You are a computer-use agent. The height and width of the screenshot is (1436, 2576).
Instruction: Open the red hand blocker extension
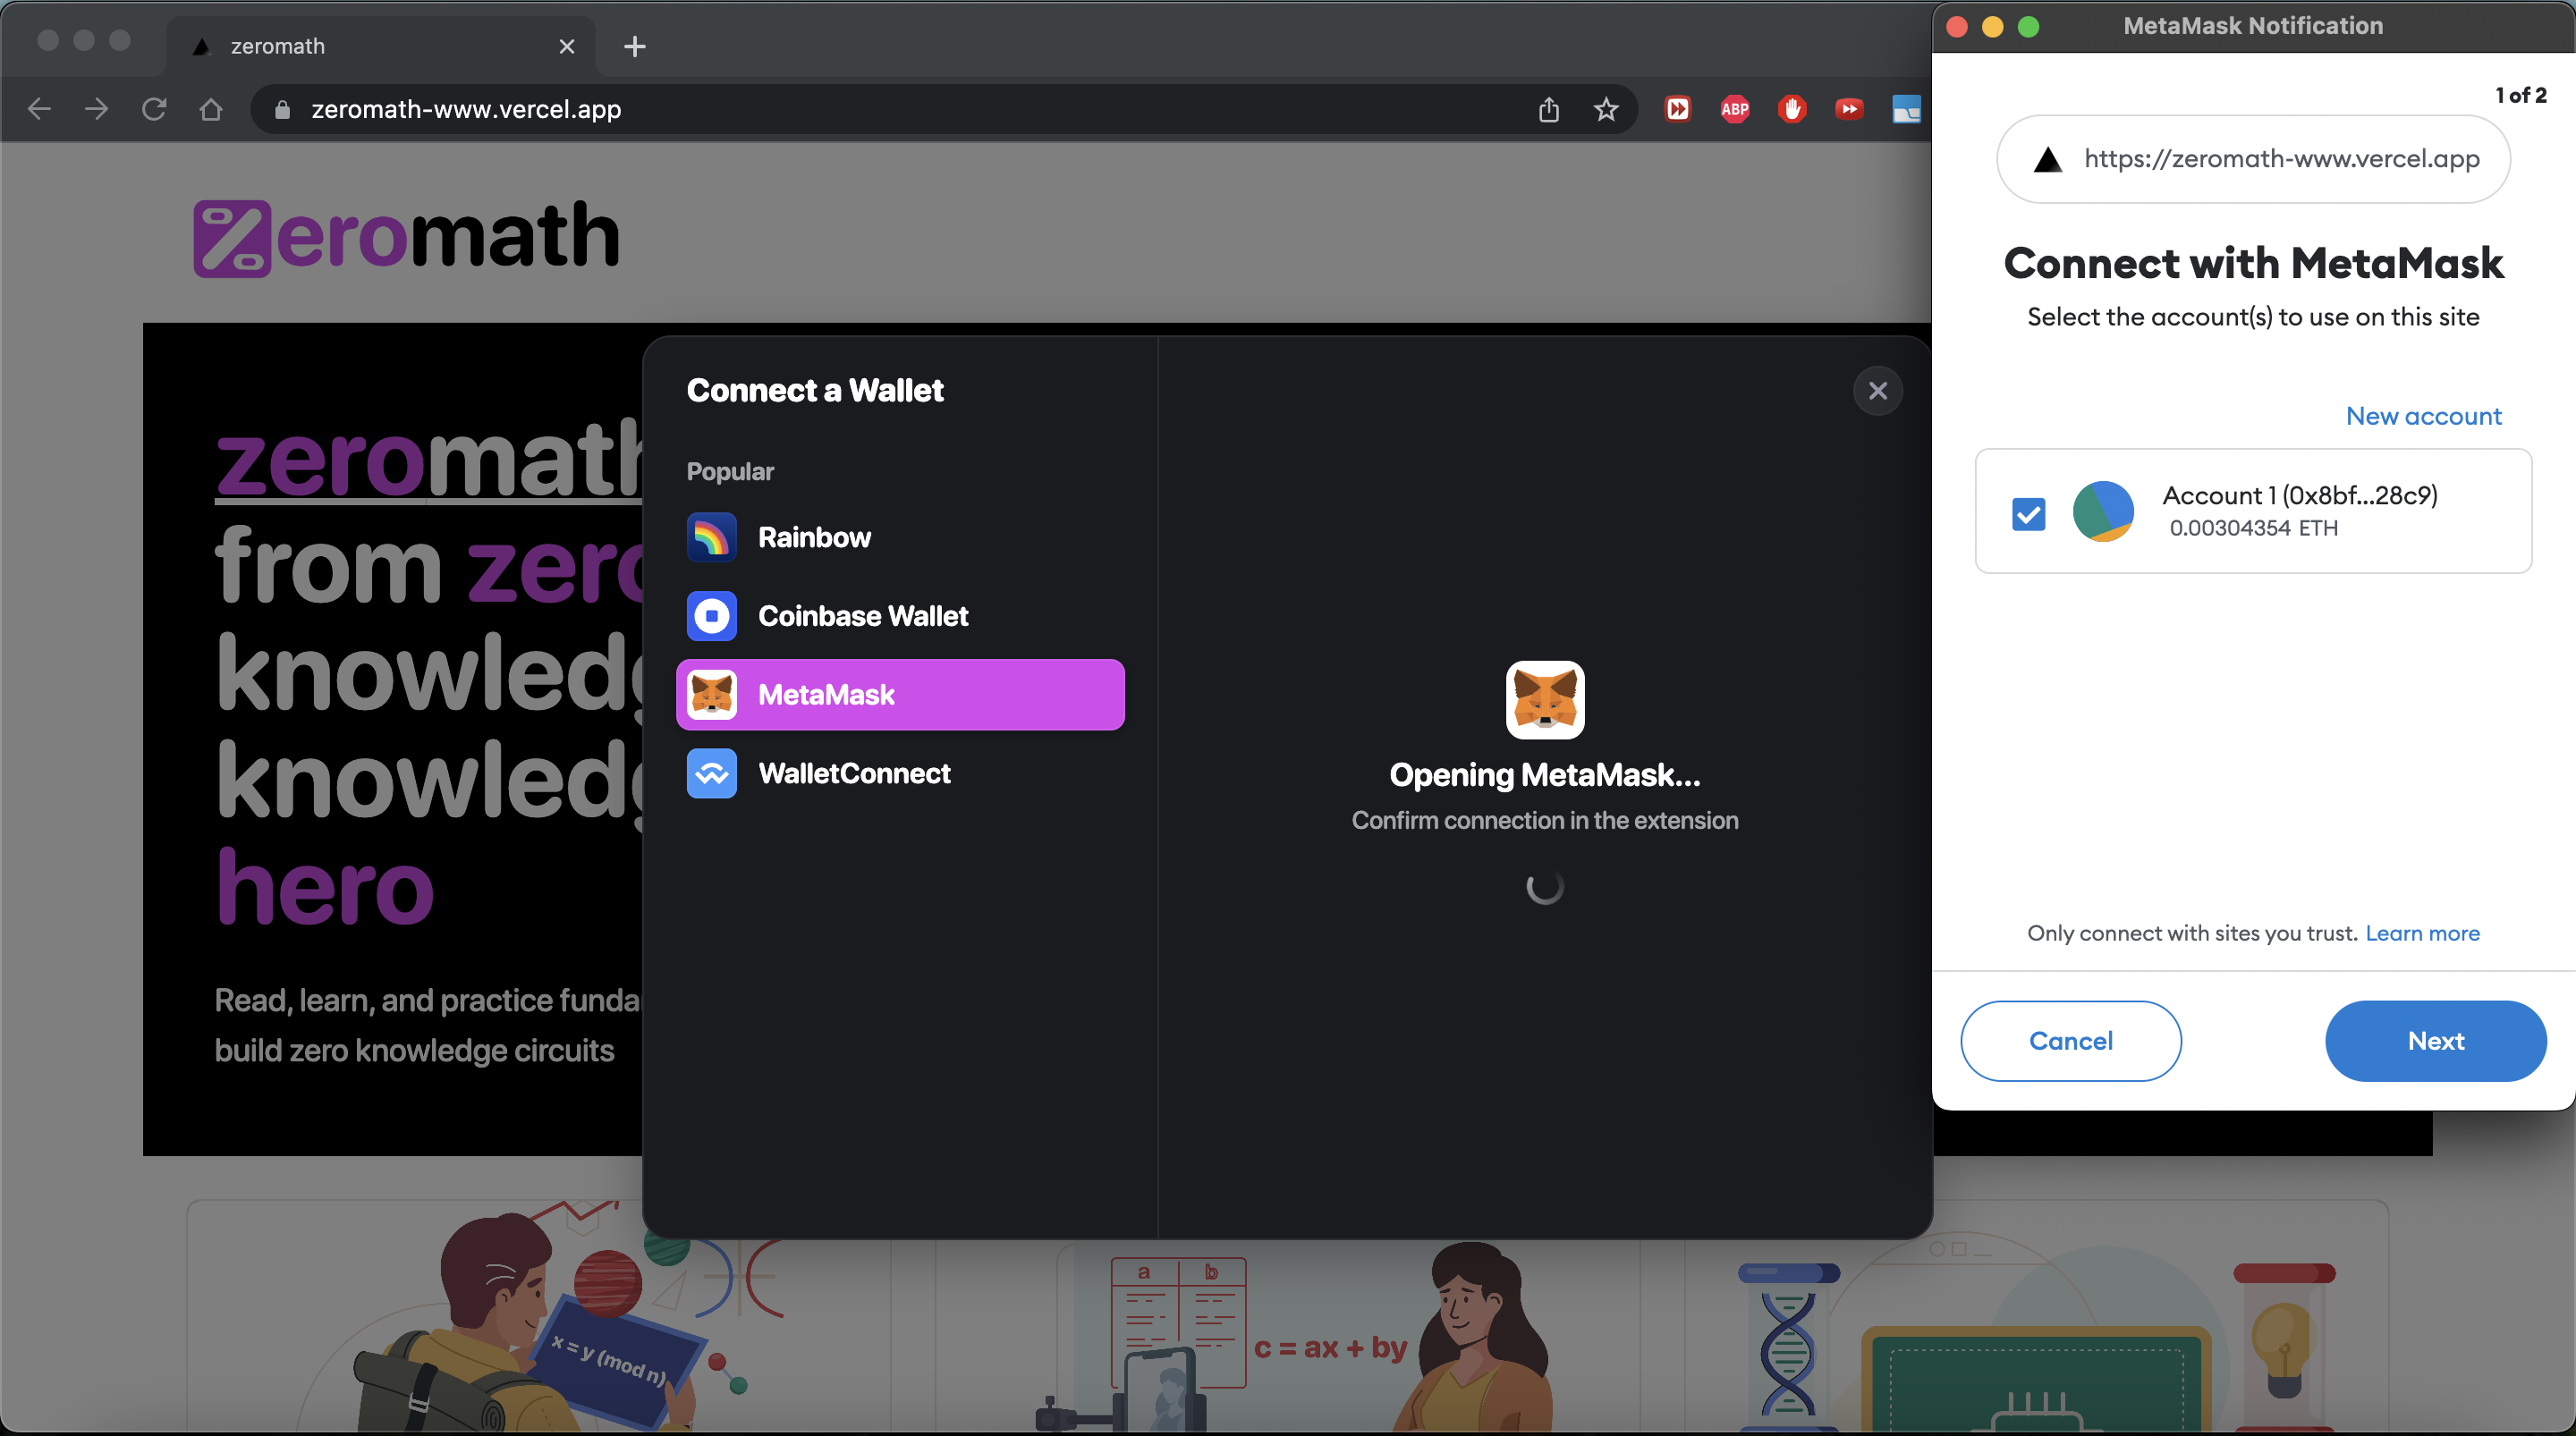click(1791, 109)
